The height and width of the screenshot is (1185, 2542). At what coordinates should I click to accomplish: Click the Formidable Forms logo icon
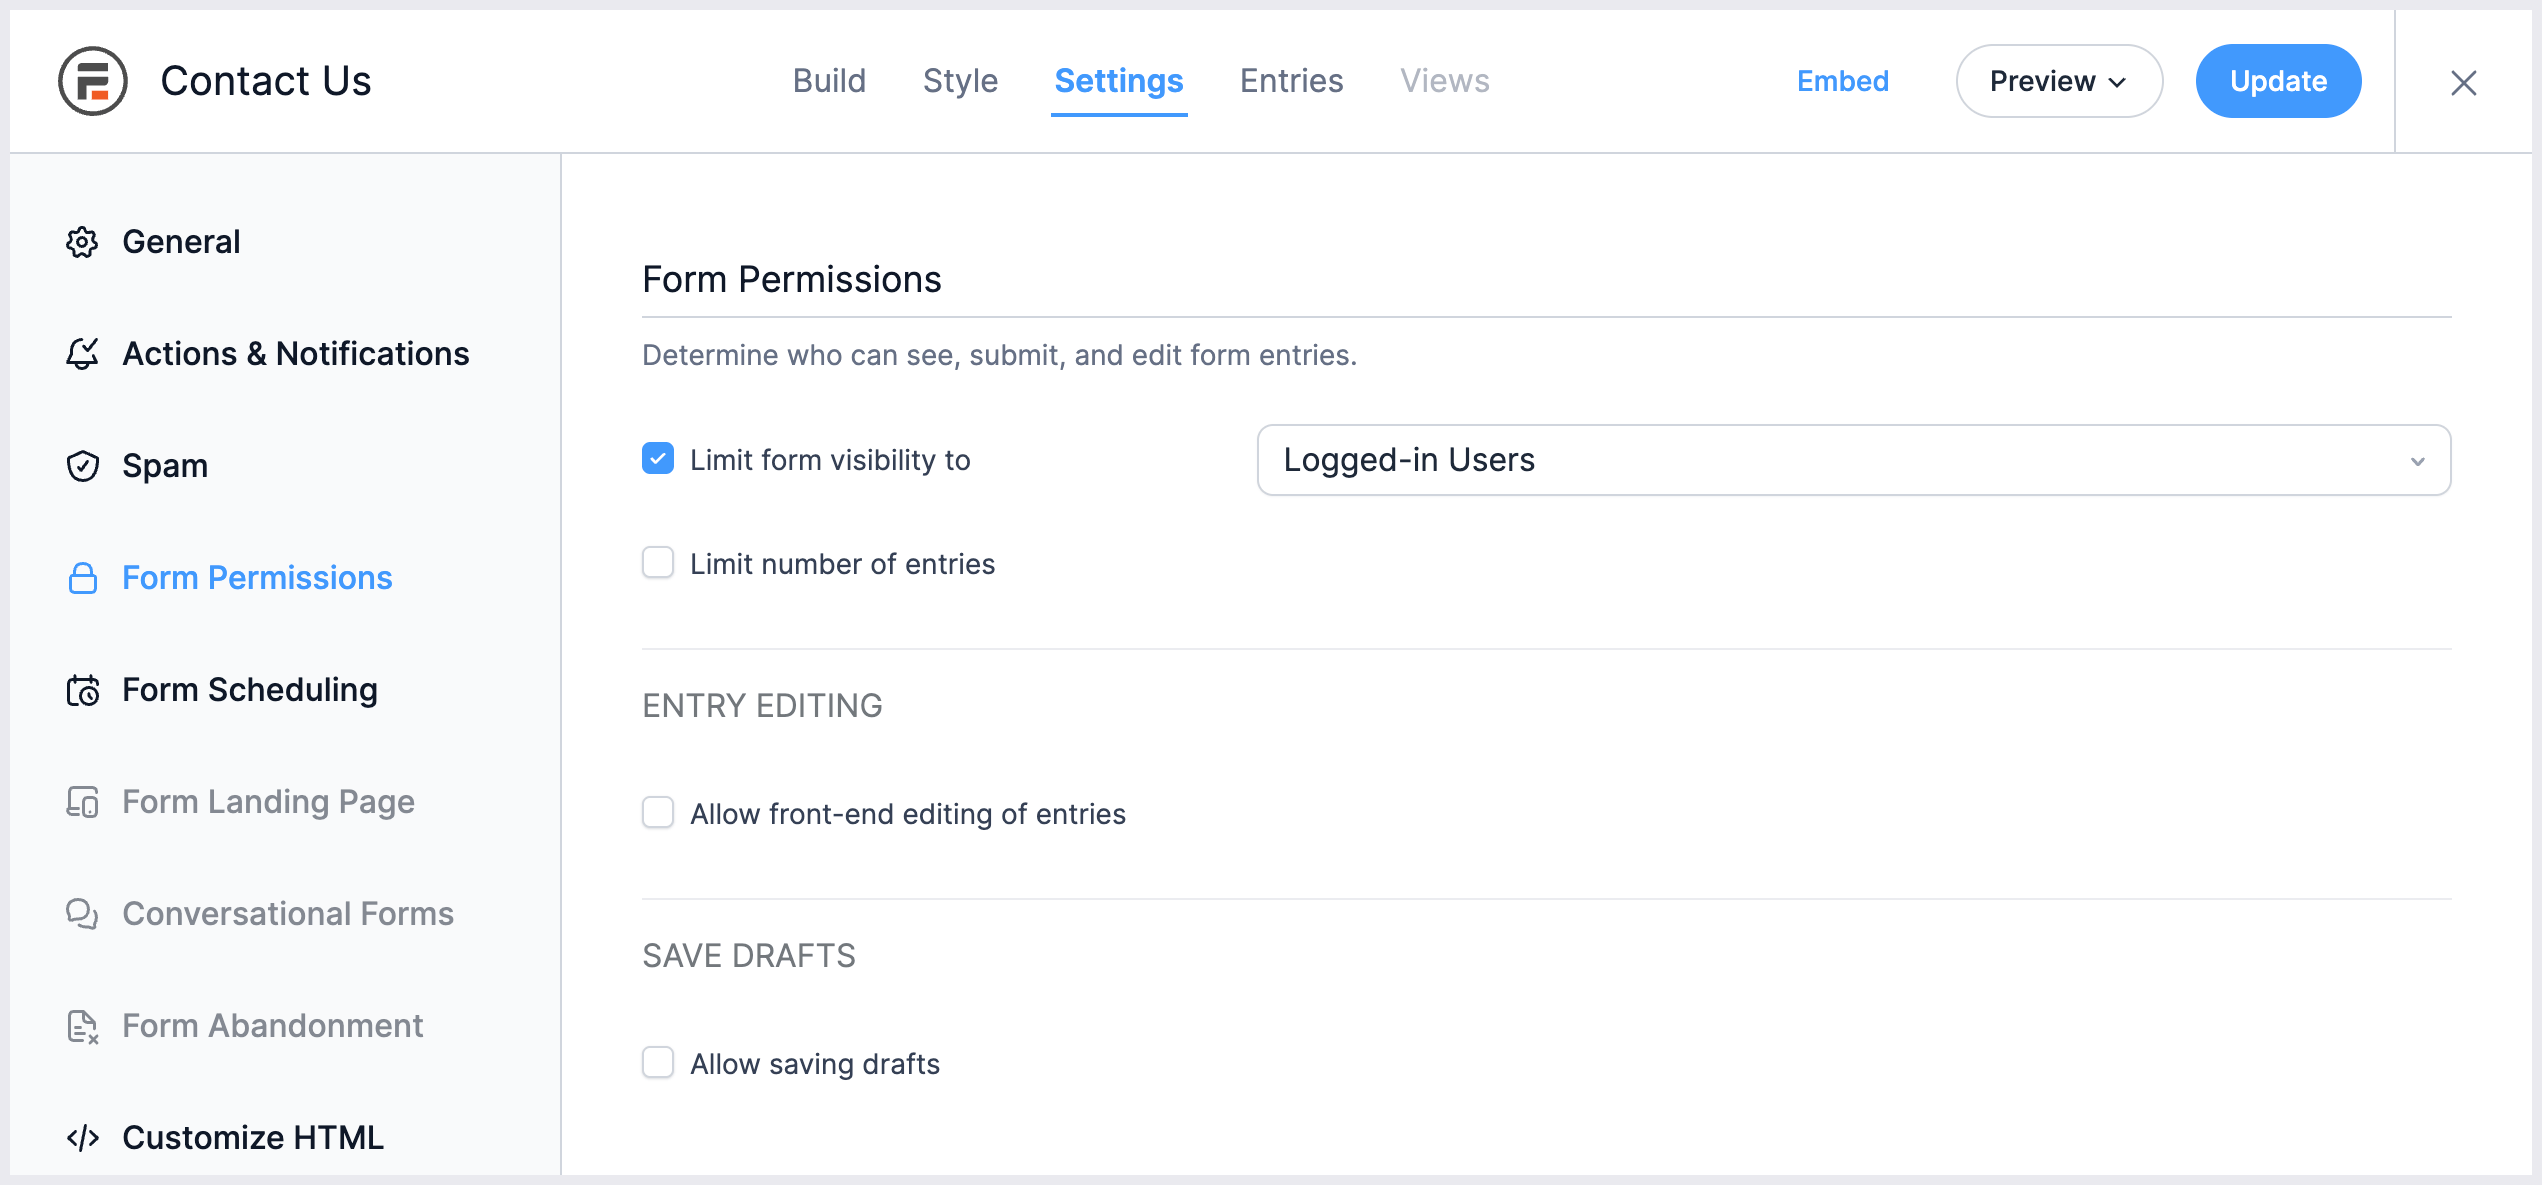[x=92, y=81]
